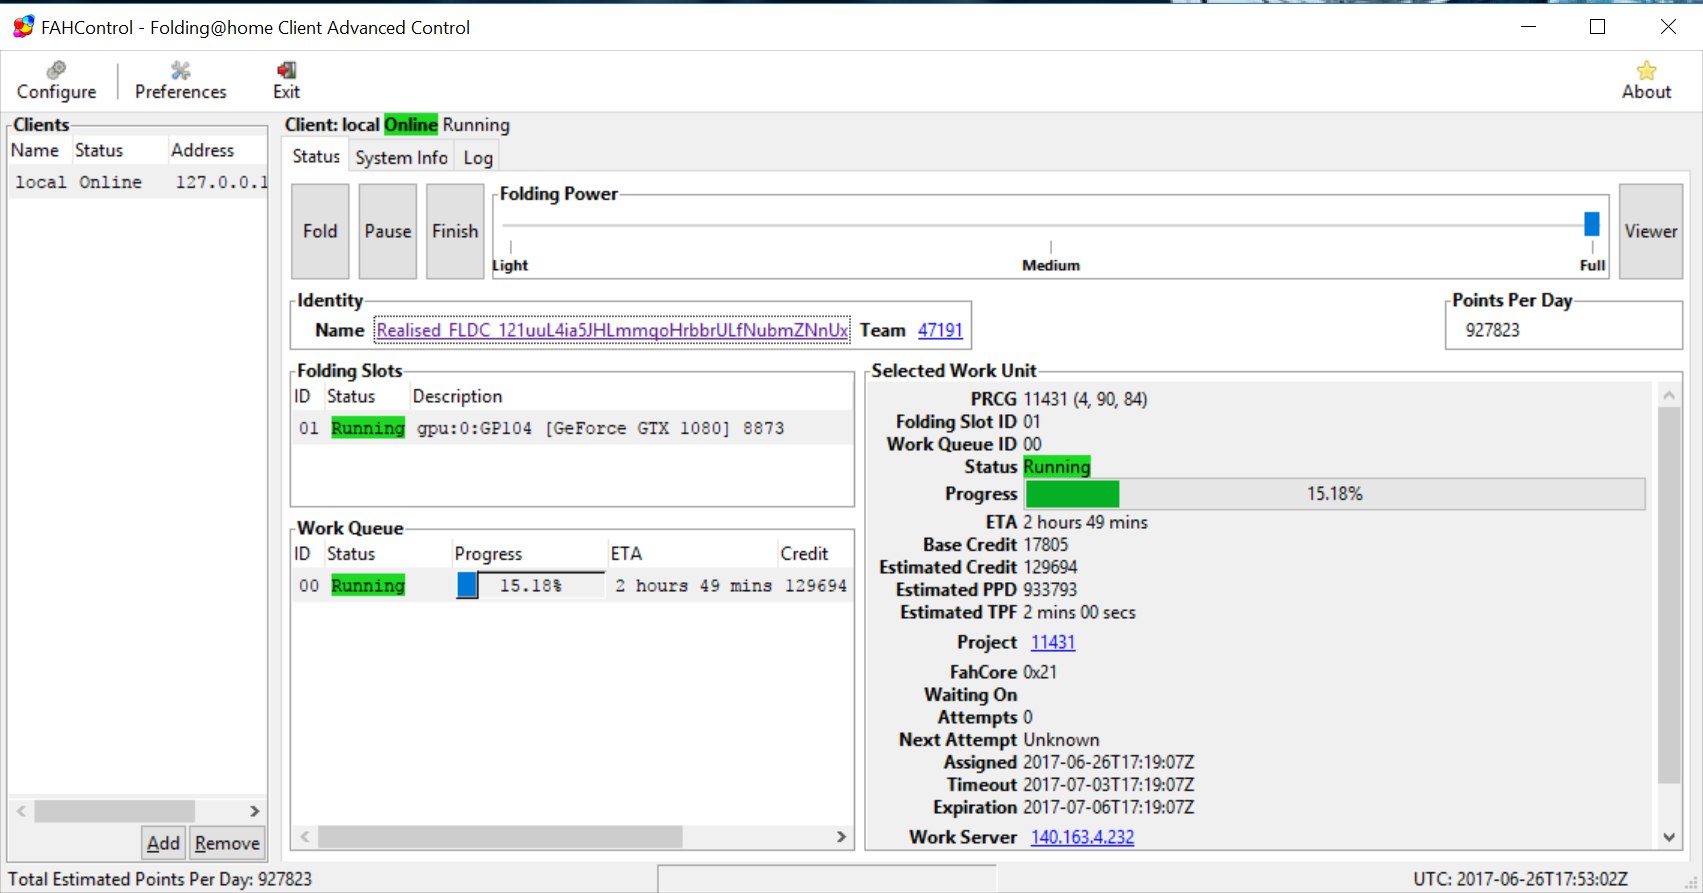
Task: Click the ETA value in Selected Work Unit
Action: 1085,522
